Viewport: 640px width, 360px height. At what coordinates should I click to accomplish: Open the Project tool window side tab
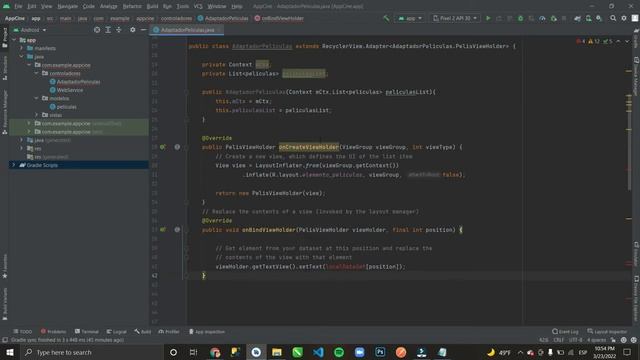(5, 37)
